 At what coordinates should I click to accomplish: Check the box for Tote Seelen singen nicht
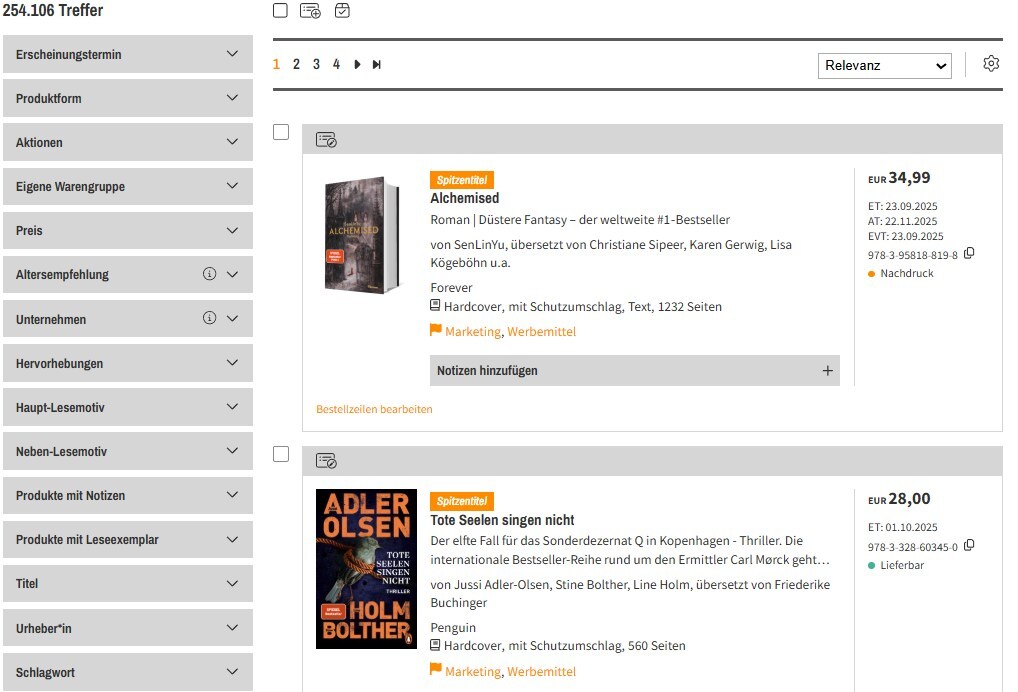point(281,454)
